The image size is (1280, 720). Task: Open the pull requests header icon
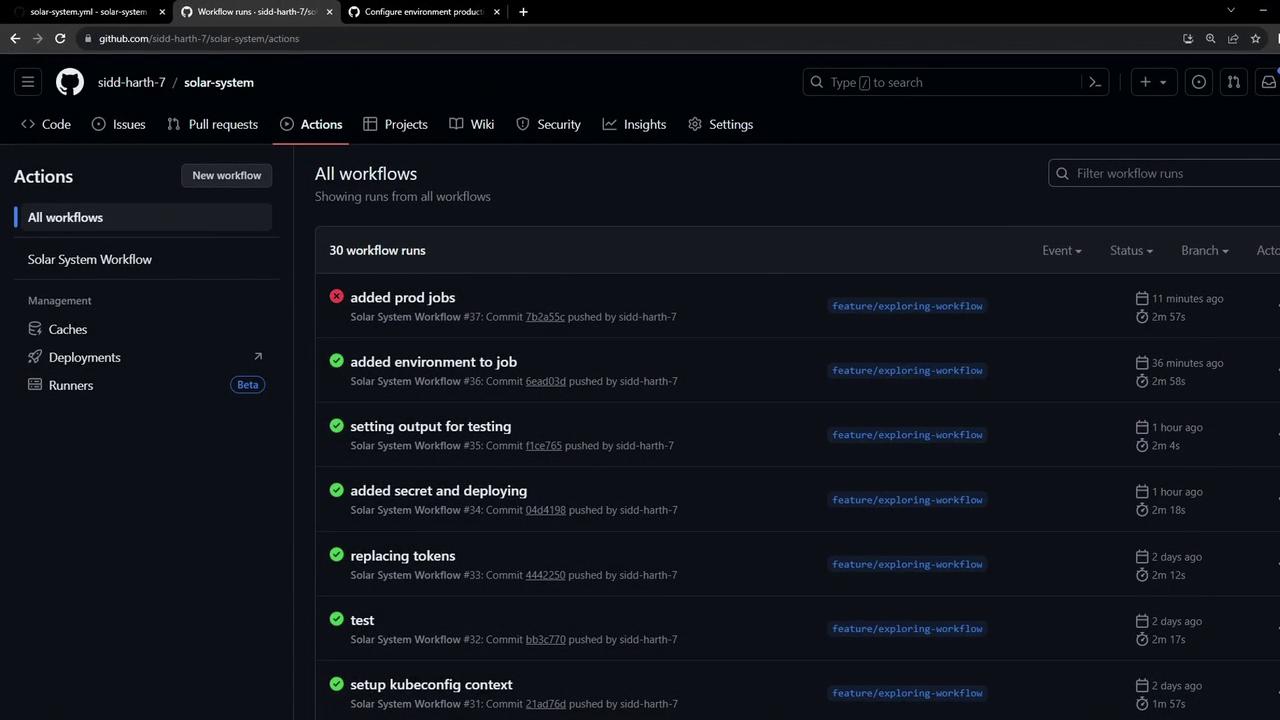tap(1234, 82)
